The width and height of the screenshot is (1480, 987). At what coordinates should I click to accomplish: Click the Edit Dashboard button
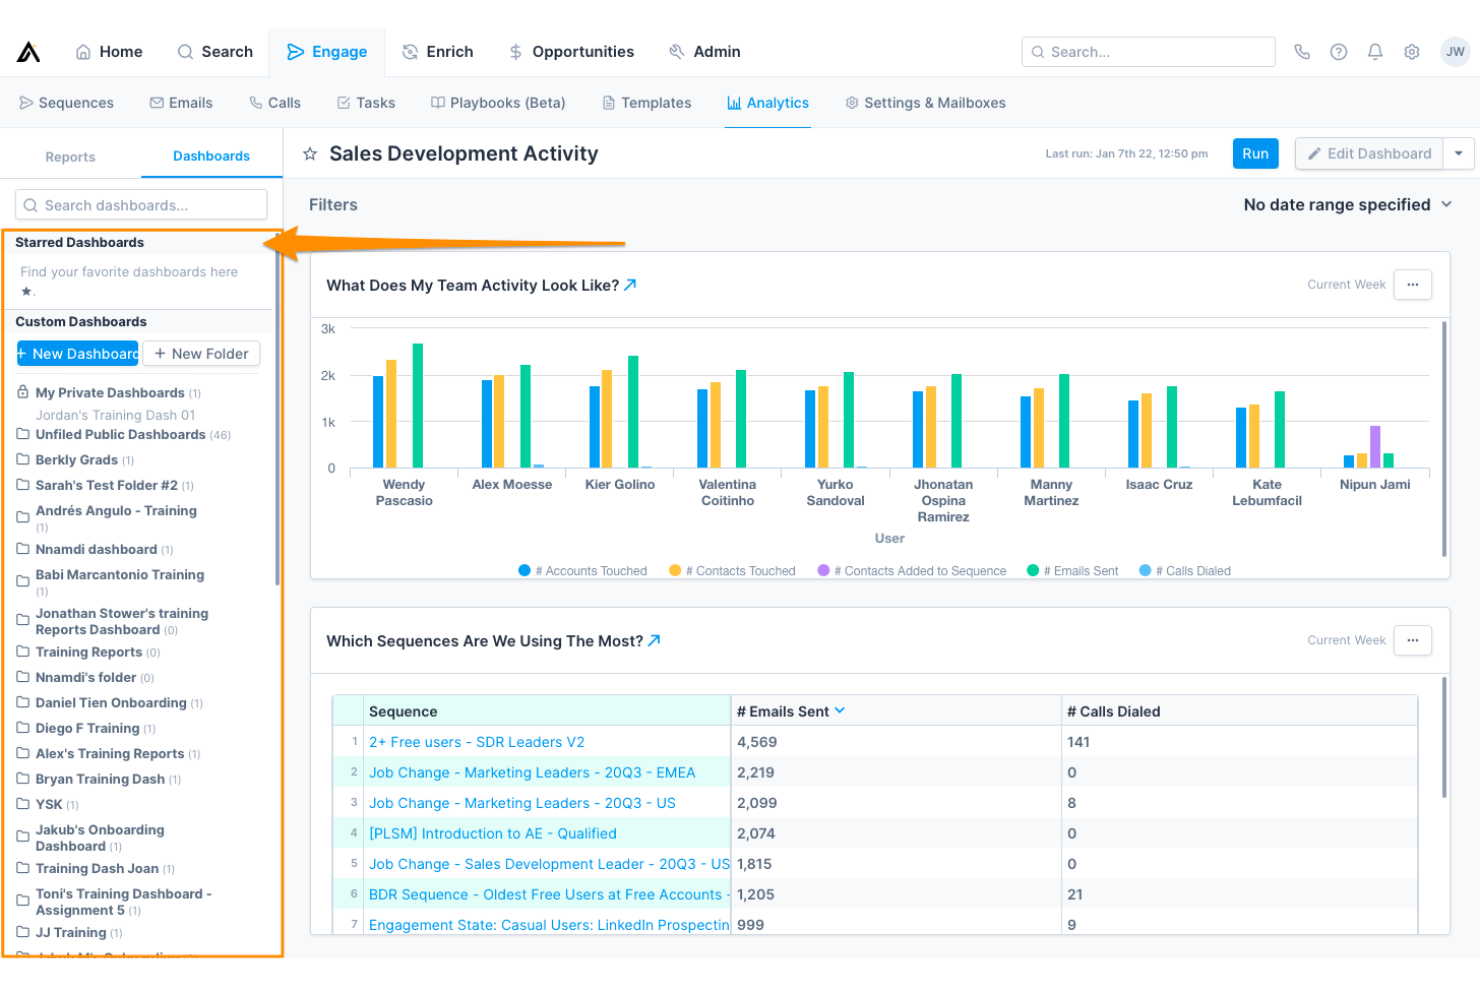tap(1369, 154)
